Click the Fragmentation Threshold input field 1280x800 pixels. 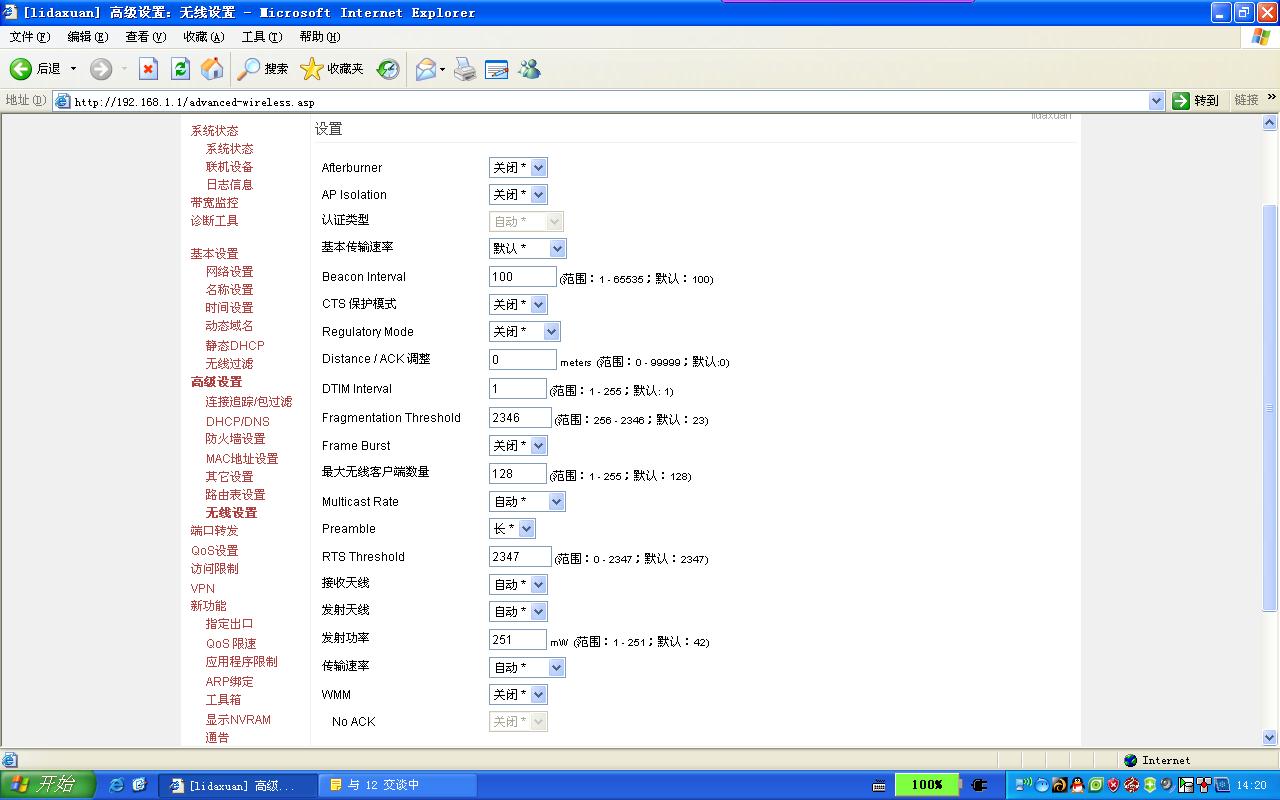pos(520,417)
